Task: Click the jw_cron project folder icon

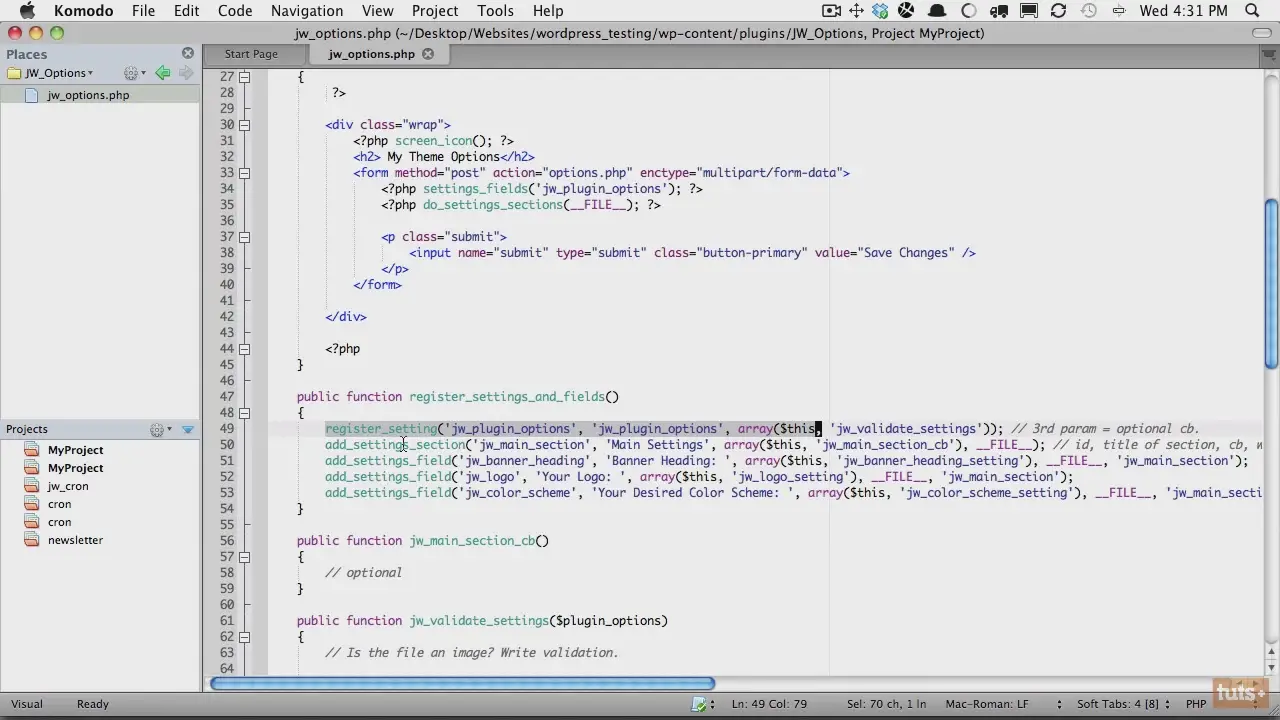Action: click(x=31, y=486)
